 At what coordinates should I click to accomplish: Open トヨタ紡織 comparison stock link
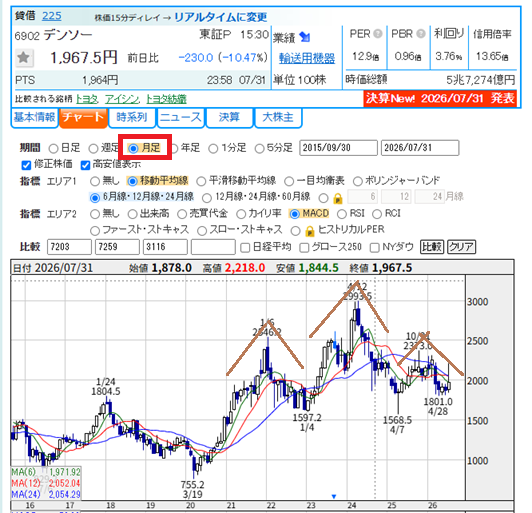click(x=166, y=99)
